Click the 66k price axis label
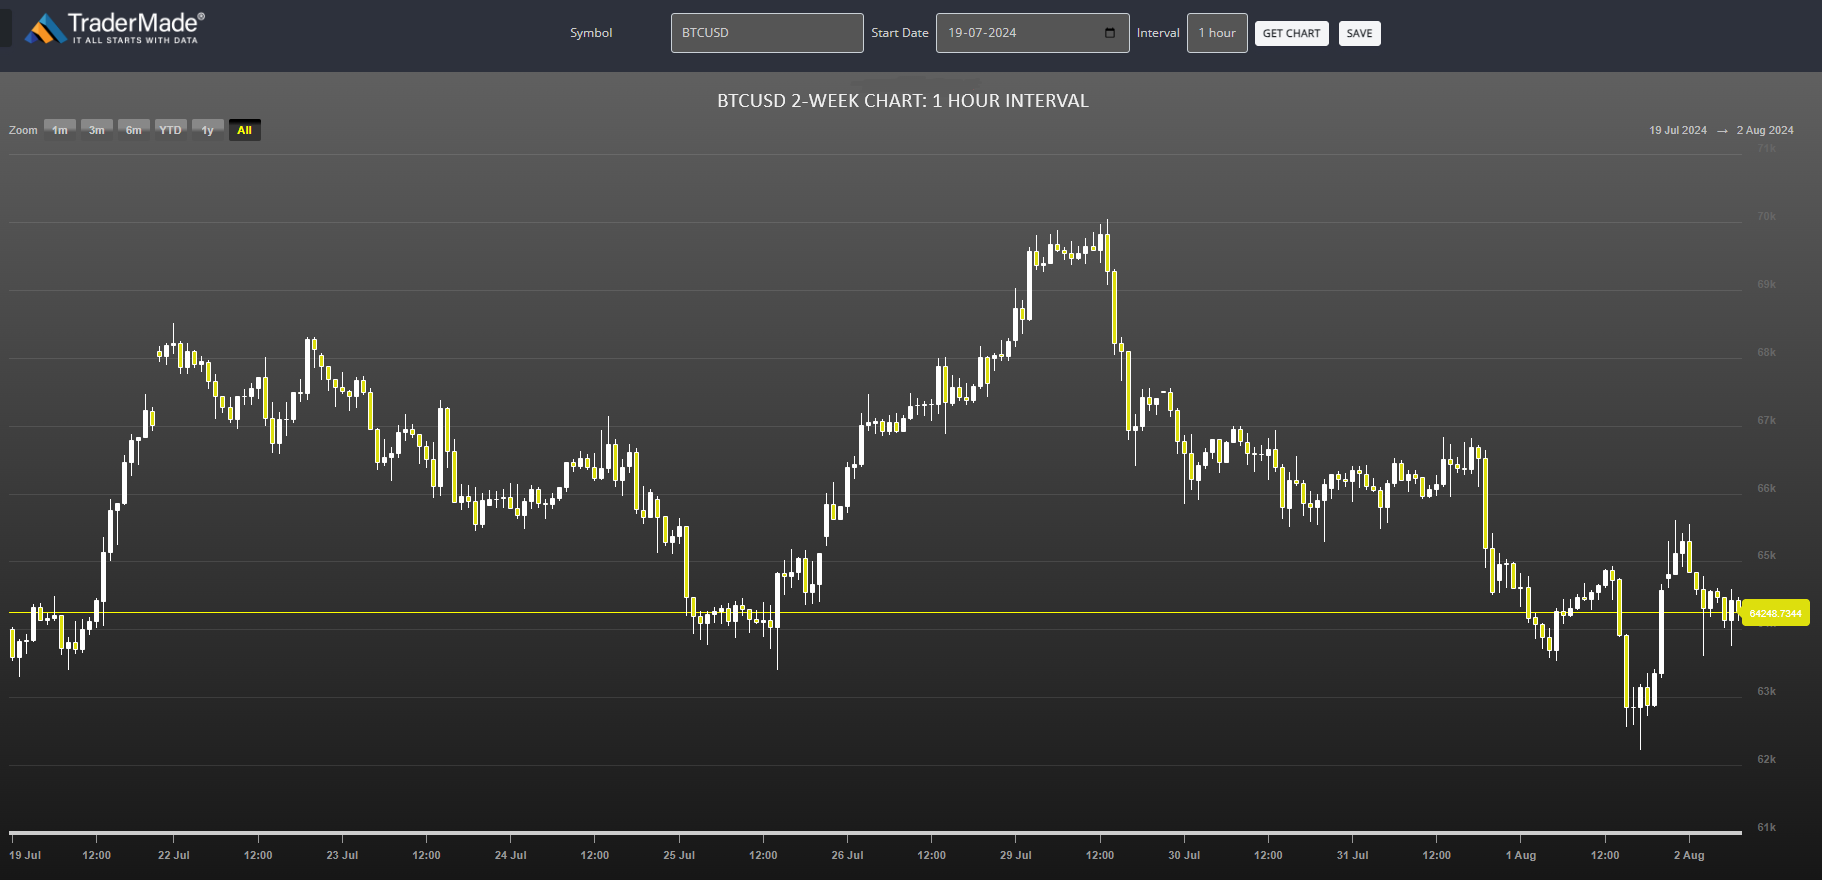 1766,488
